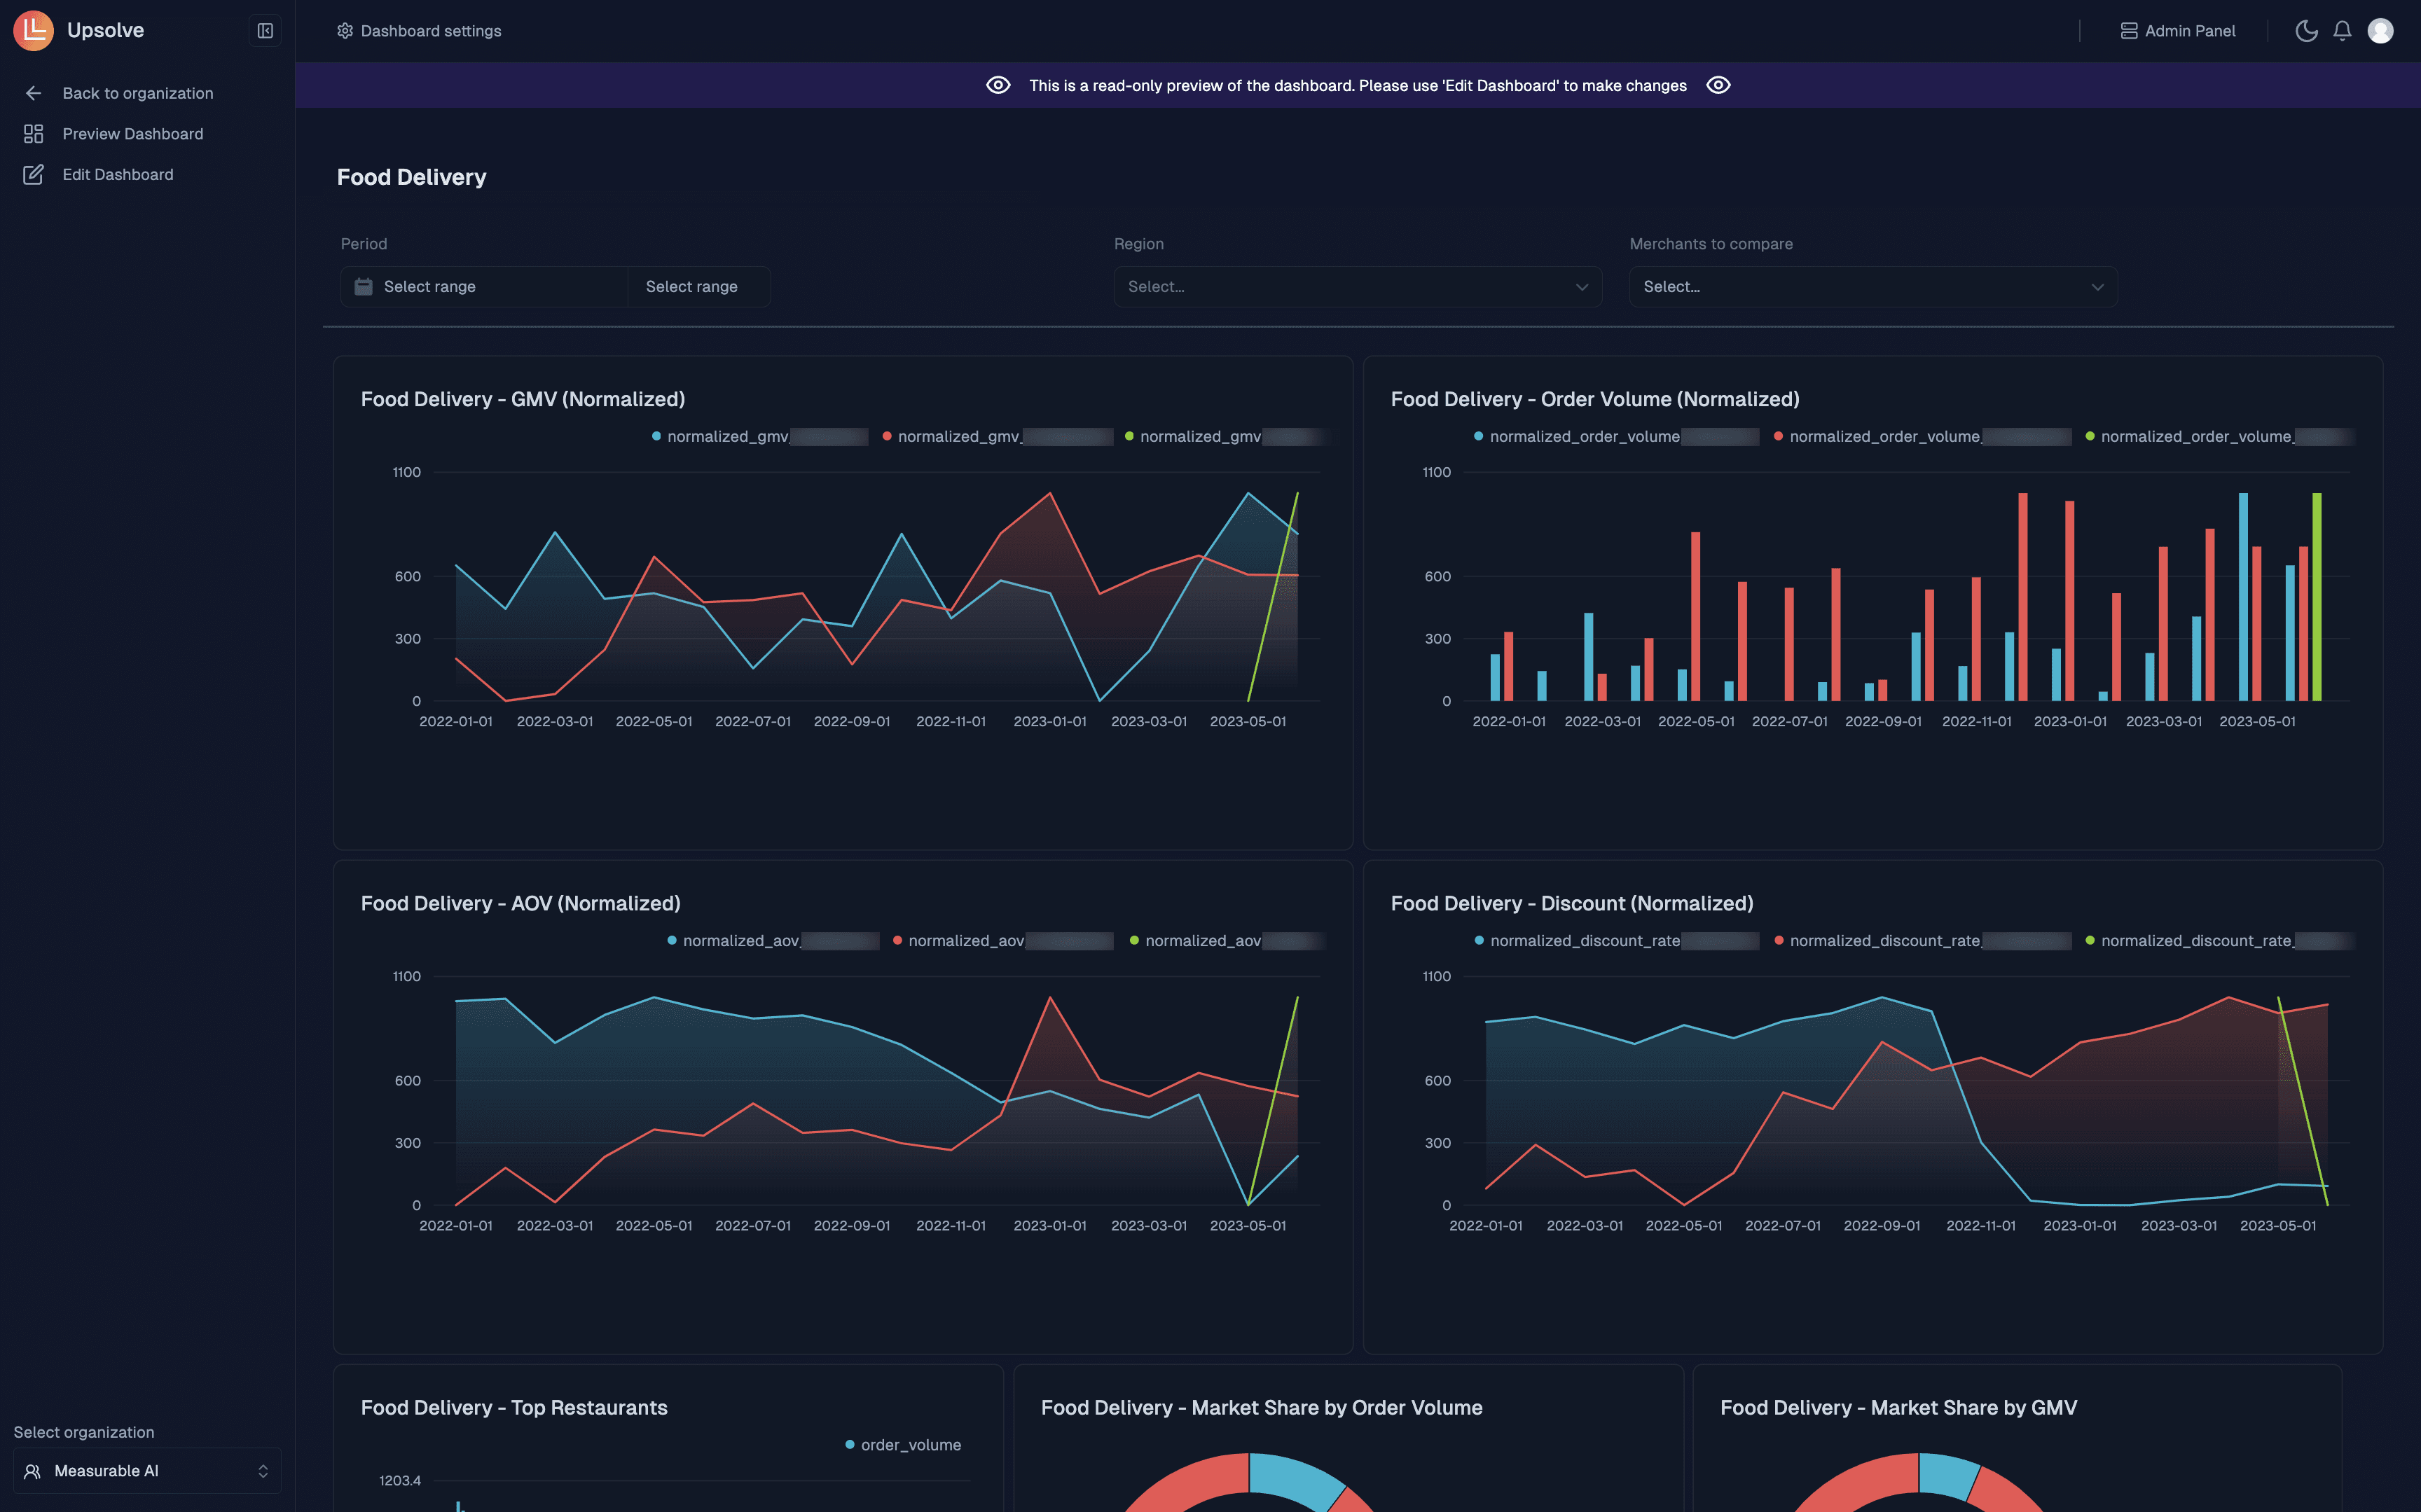Viewport: 2421px width, 1512px height.
Task: Open Dashboard settings
Action: pos(418,30)
